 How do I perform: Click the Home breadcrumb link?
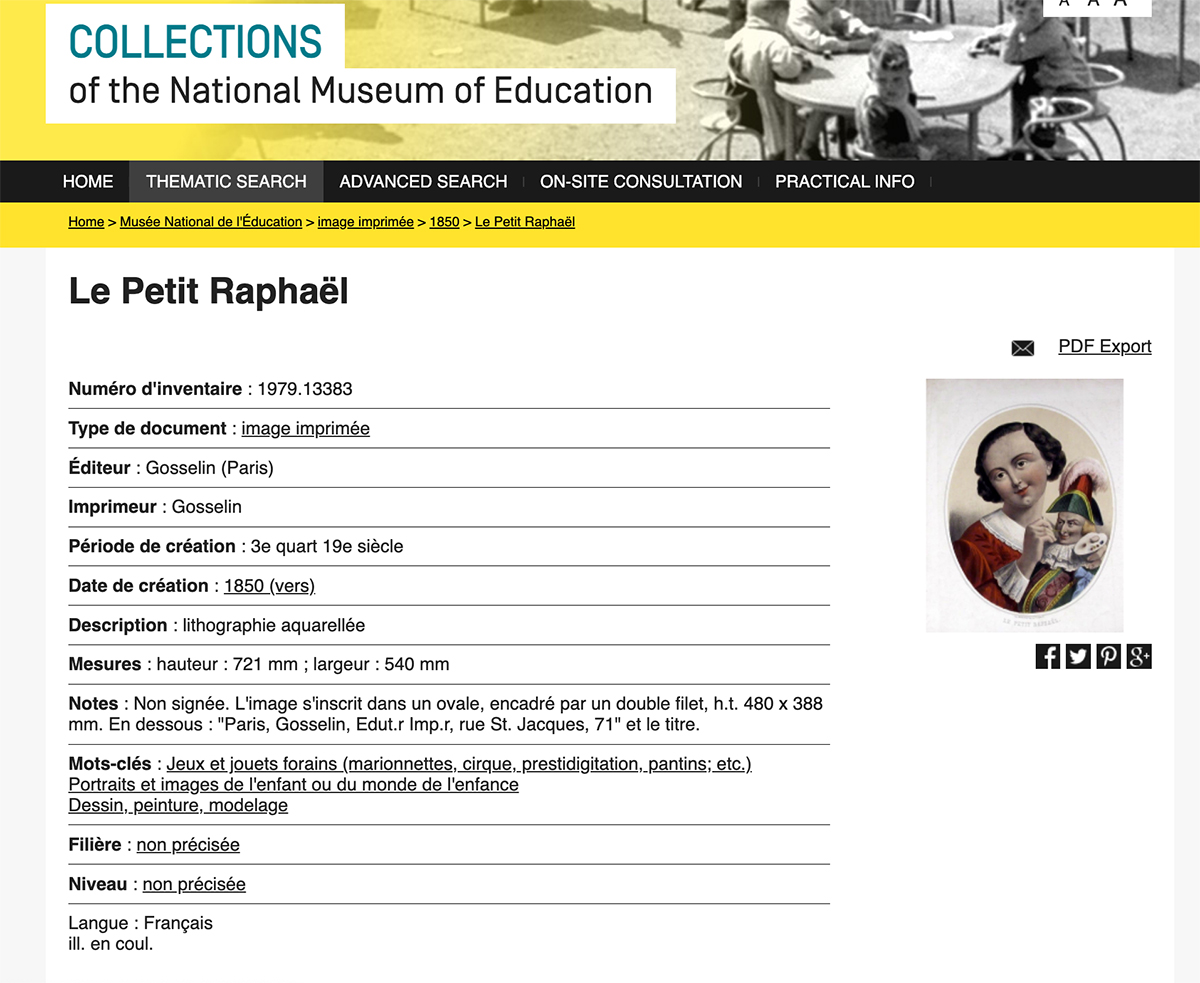tap(86, 222)
